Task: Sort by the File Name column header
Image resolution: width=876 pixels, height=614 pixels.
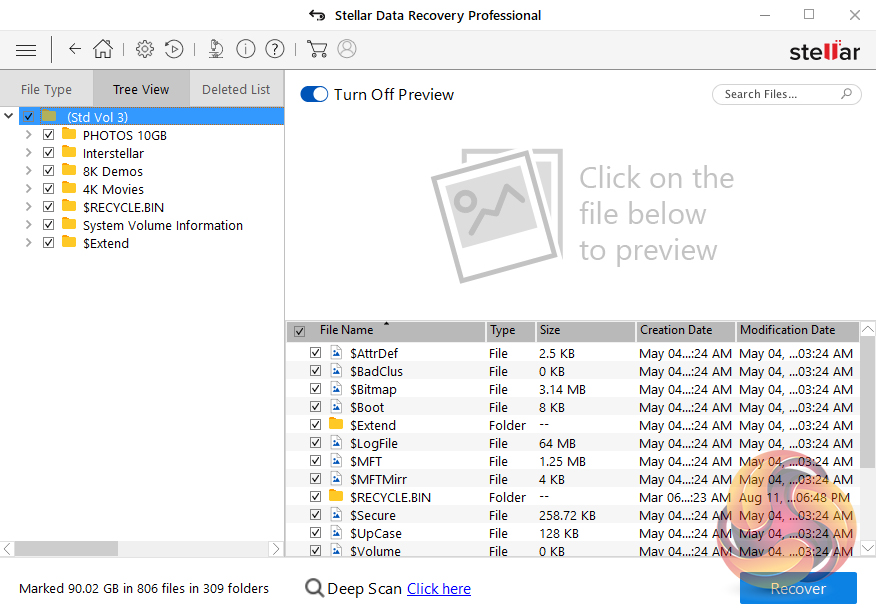Action: pos(386,331)
